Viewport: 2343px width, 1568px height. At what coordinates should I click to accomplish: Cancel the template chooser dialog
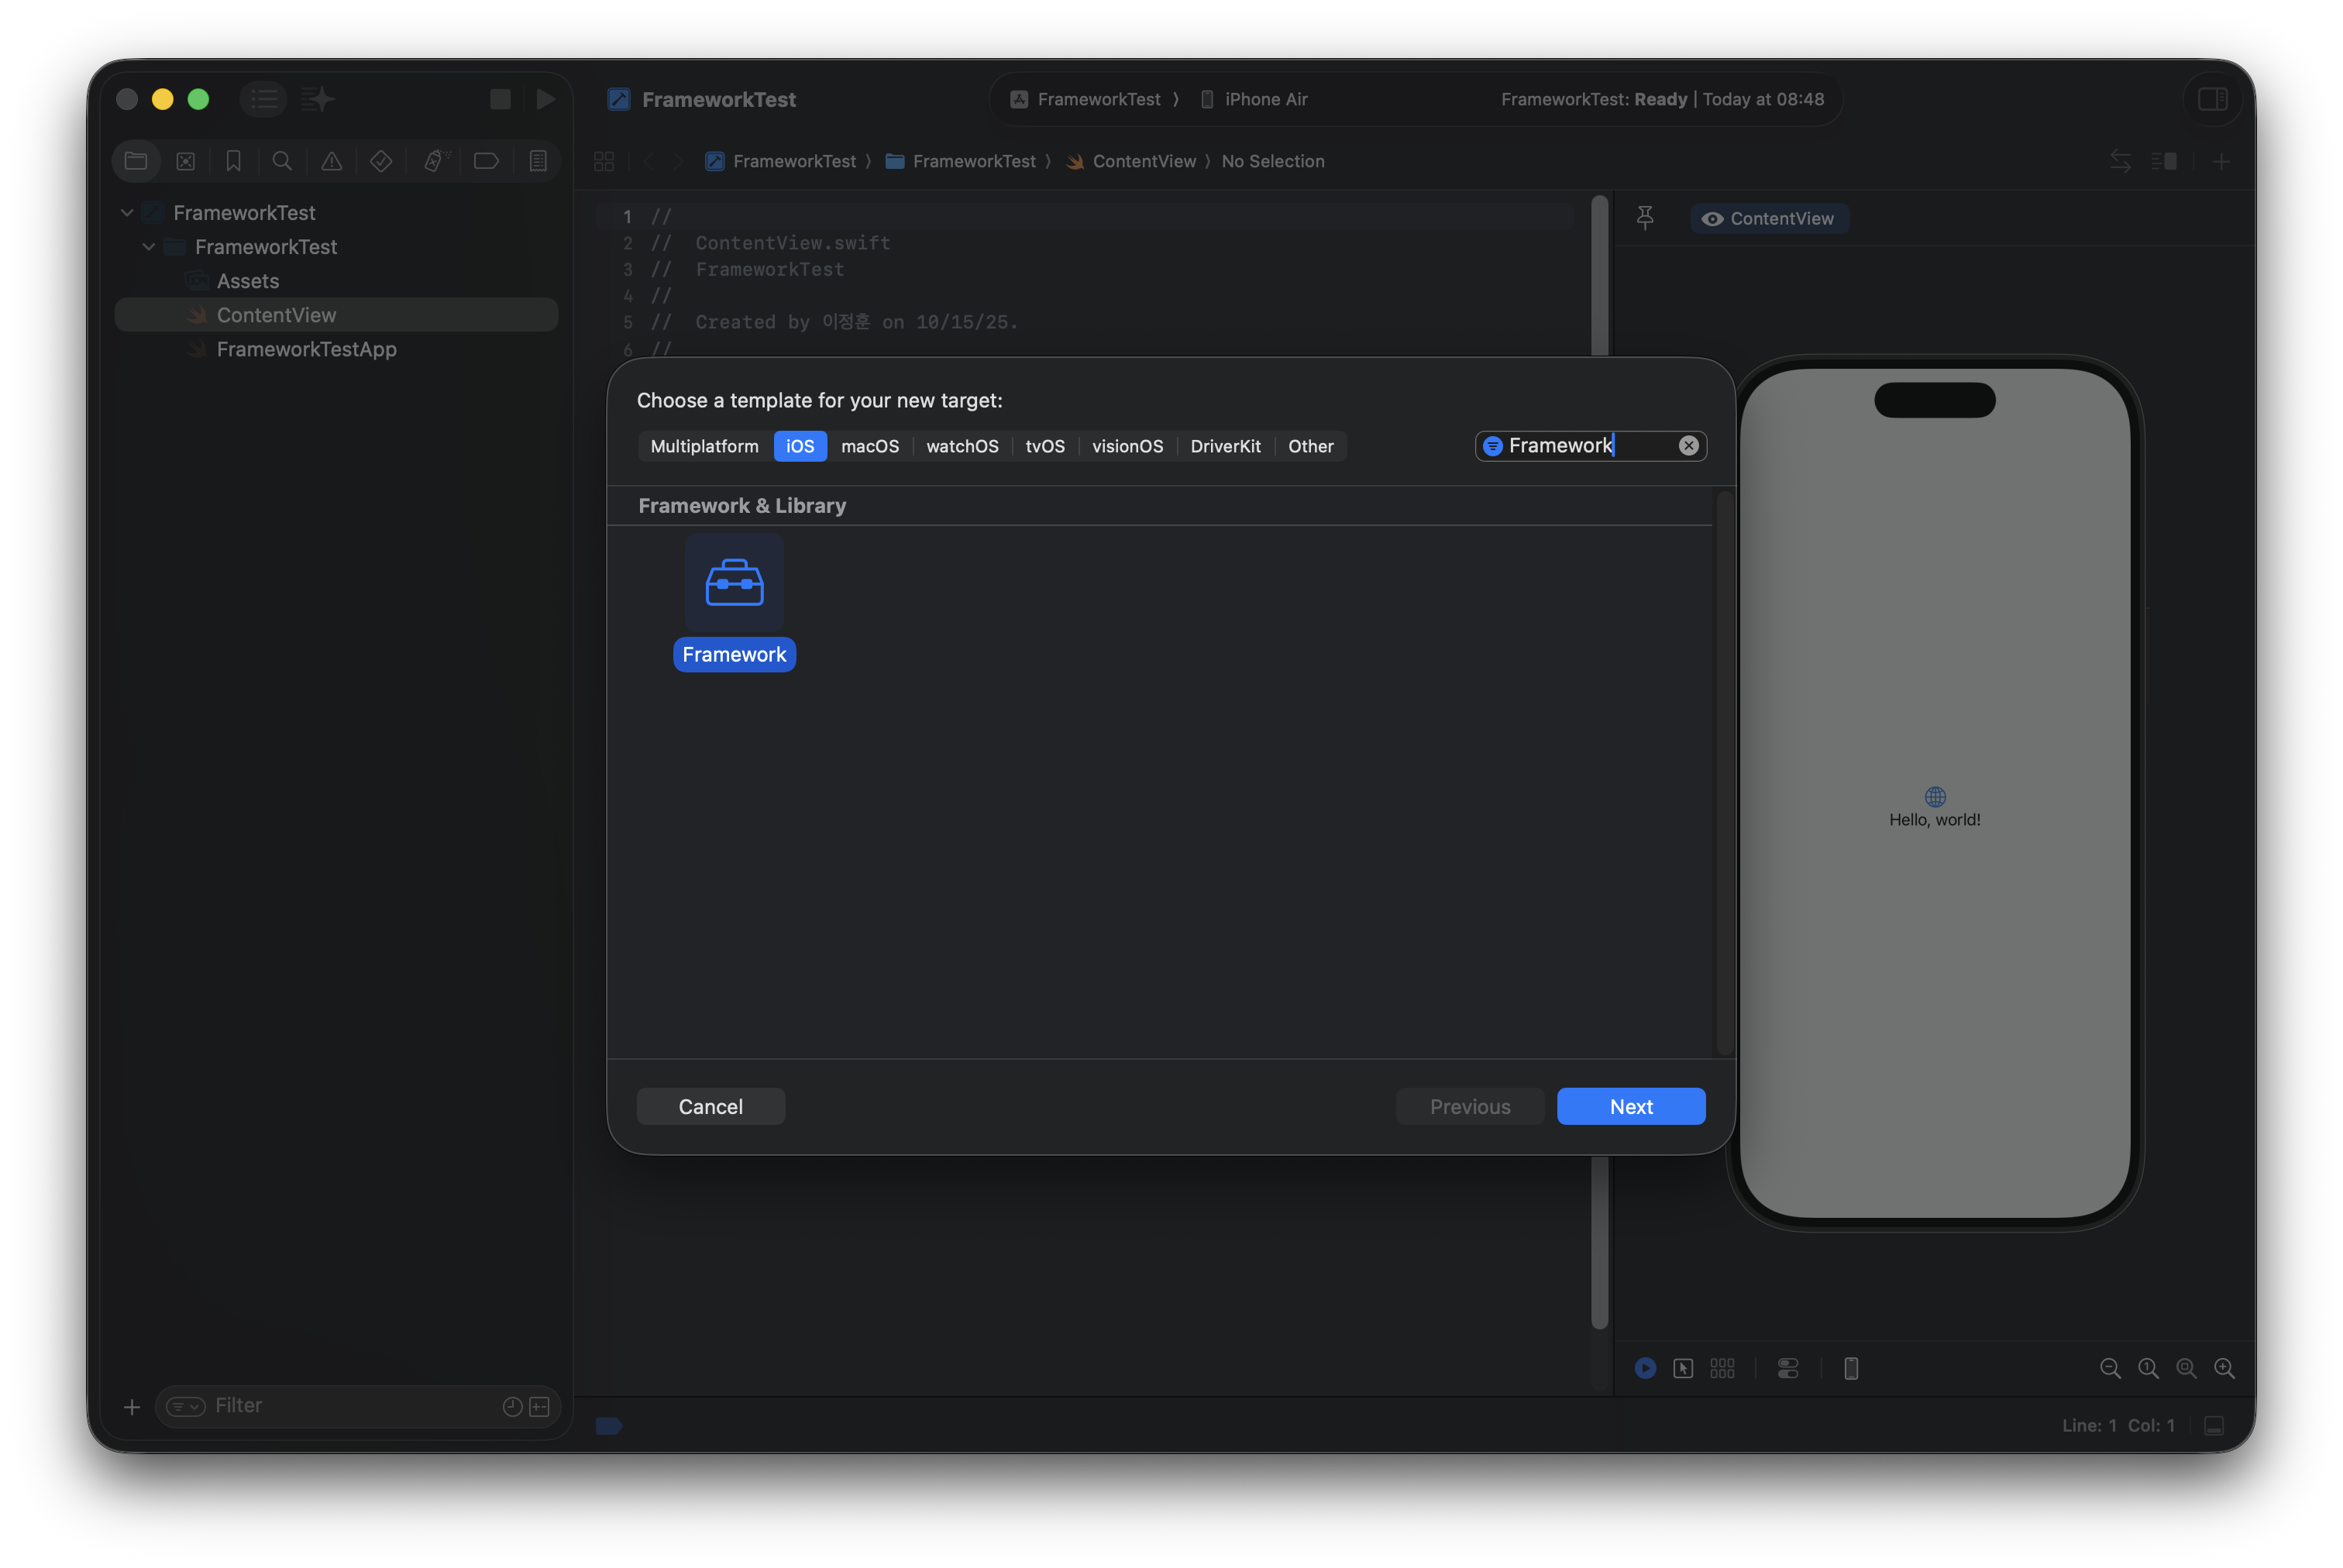(x=710, y=1106)
